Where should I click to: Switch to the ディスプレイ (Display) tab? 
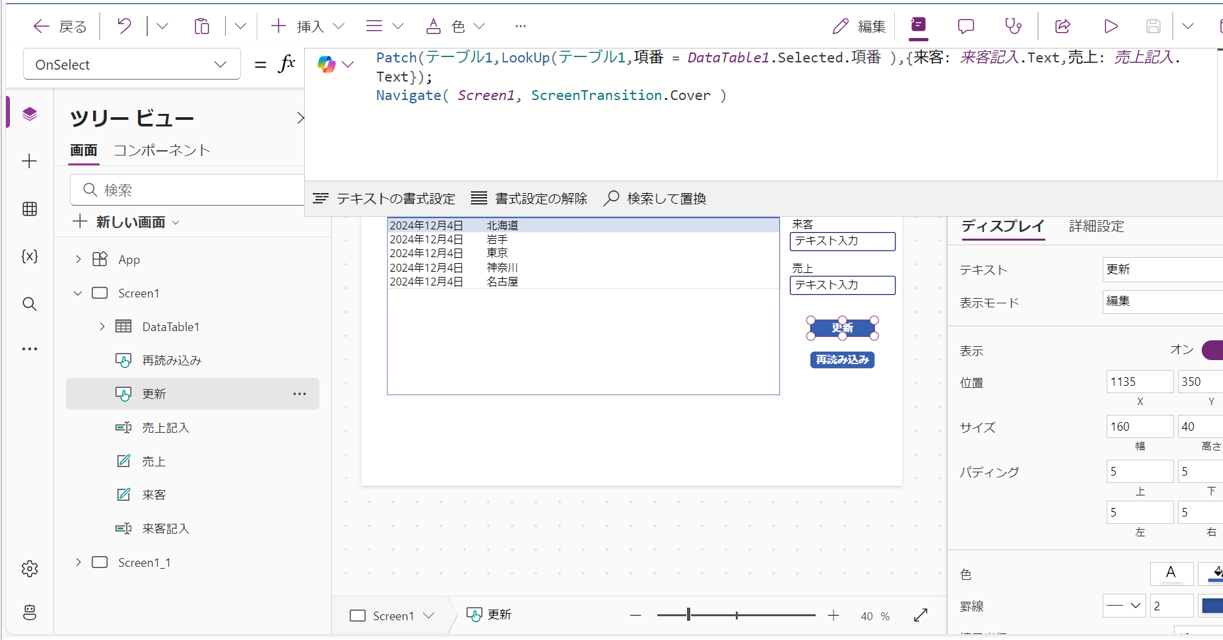[x=1003, y=226]
